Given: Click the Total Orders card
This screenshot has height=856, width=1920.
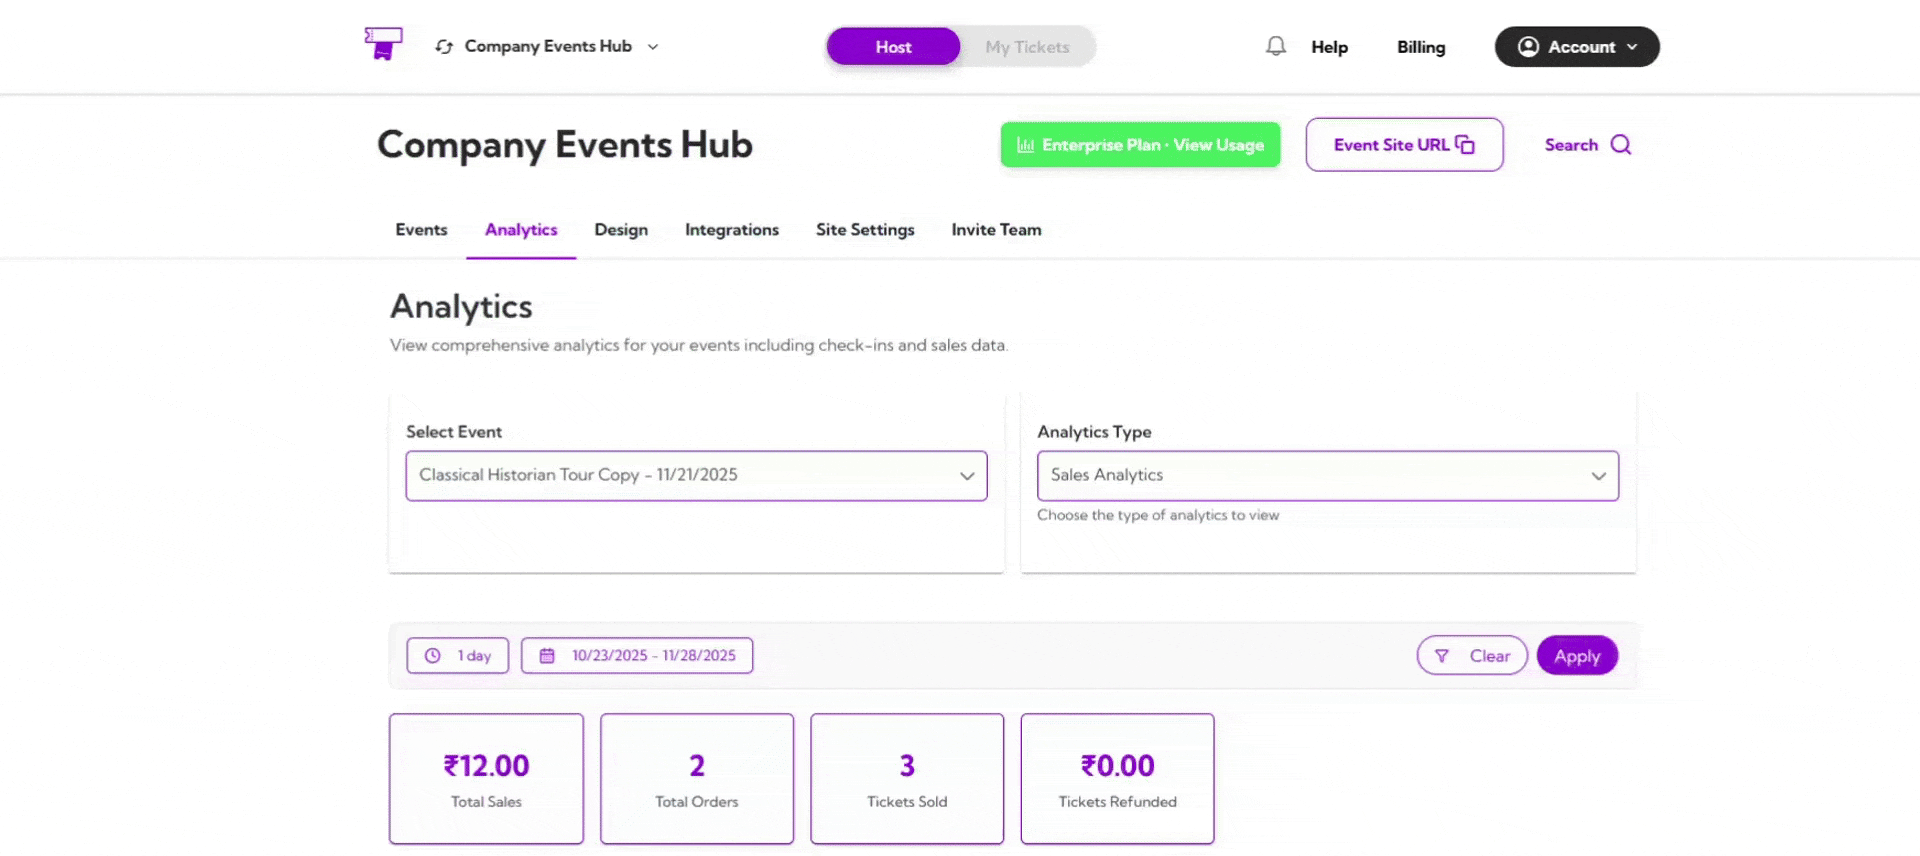Looking at the screenshot, I should coord(697,779).
